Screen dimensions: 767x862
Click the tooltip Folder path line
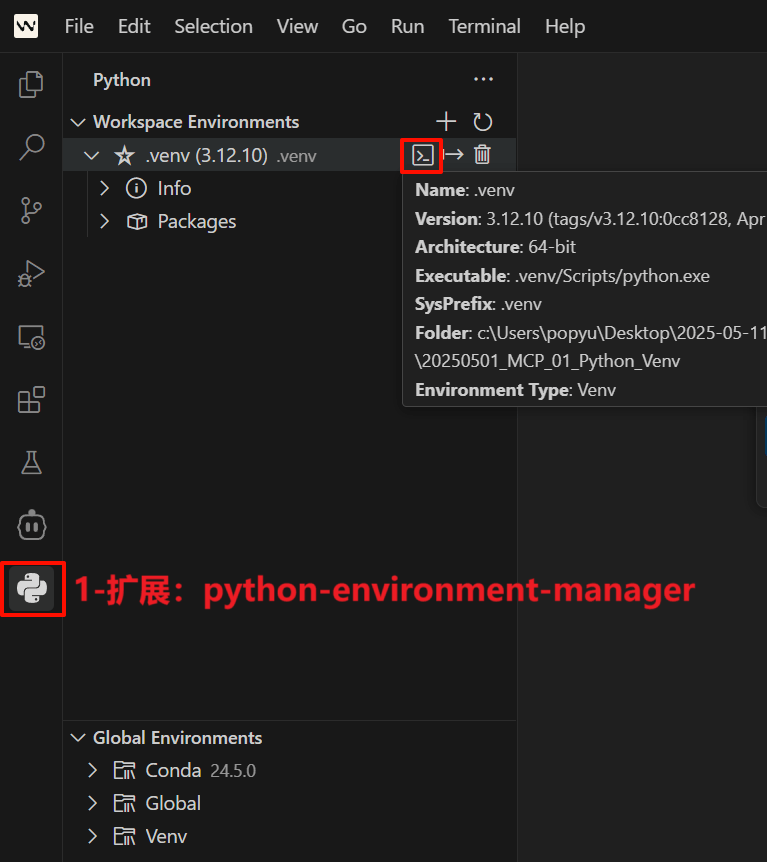(590, 347)
